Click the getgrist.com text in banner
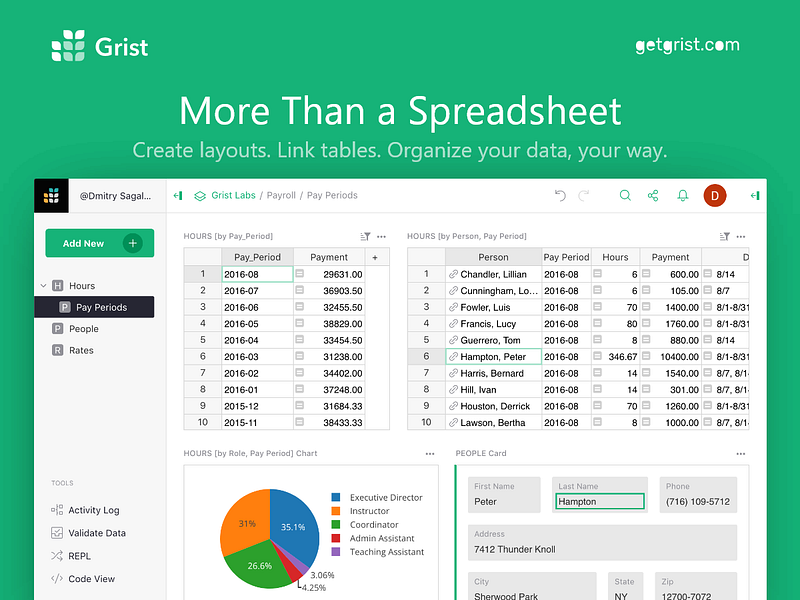Screen dimensions: 800x600 [x=687, y=45]
